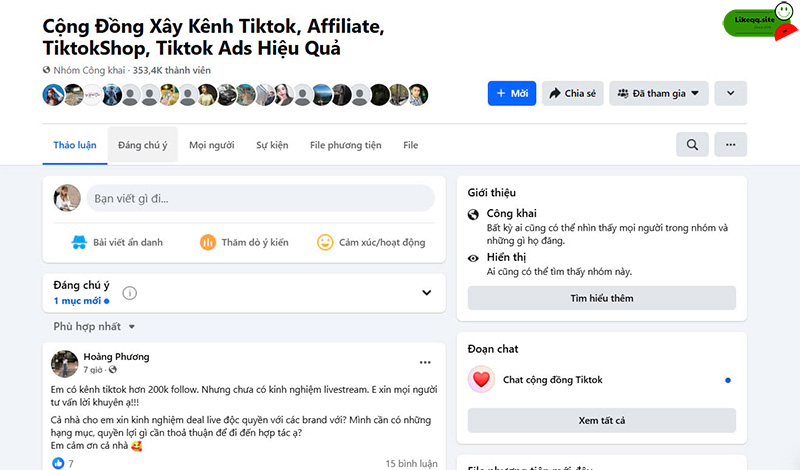
Task: Open the 1 mục mới link
Action: 81,301
